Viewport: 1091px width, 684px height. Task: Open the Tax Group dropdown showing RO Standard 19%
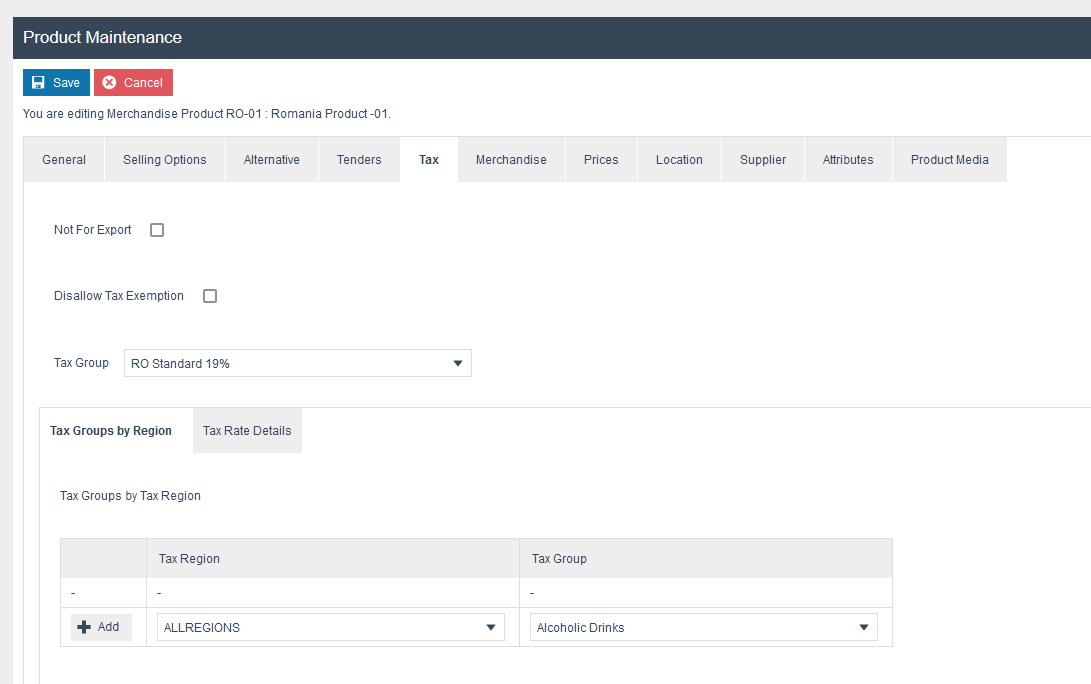point(298,363)
